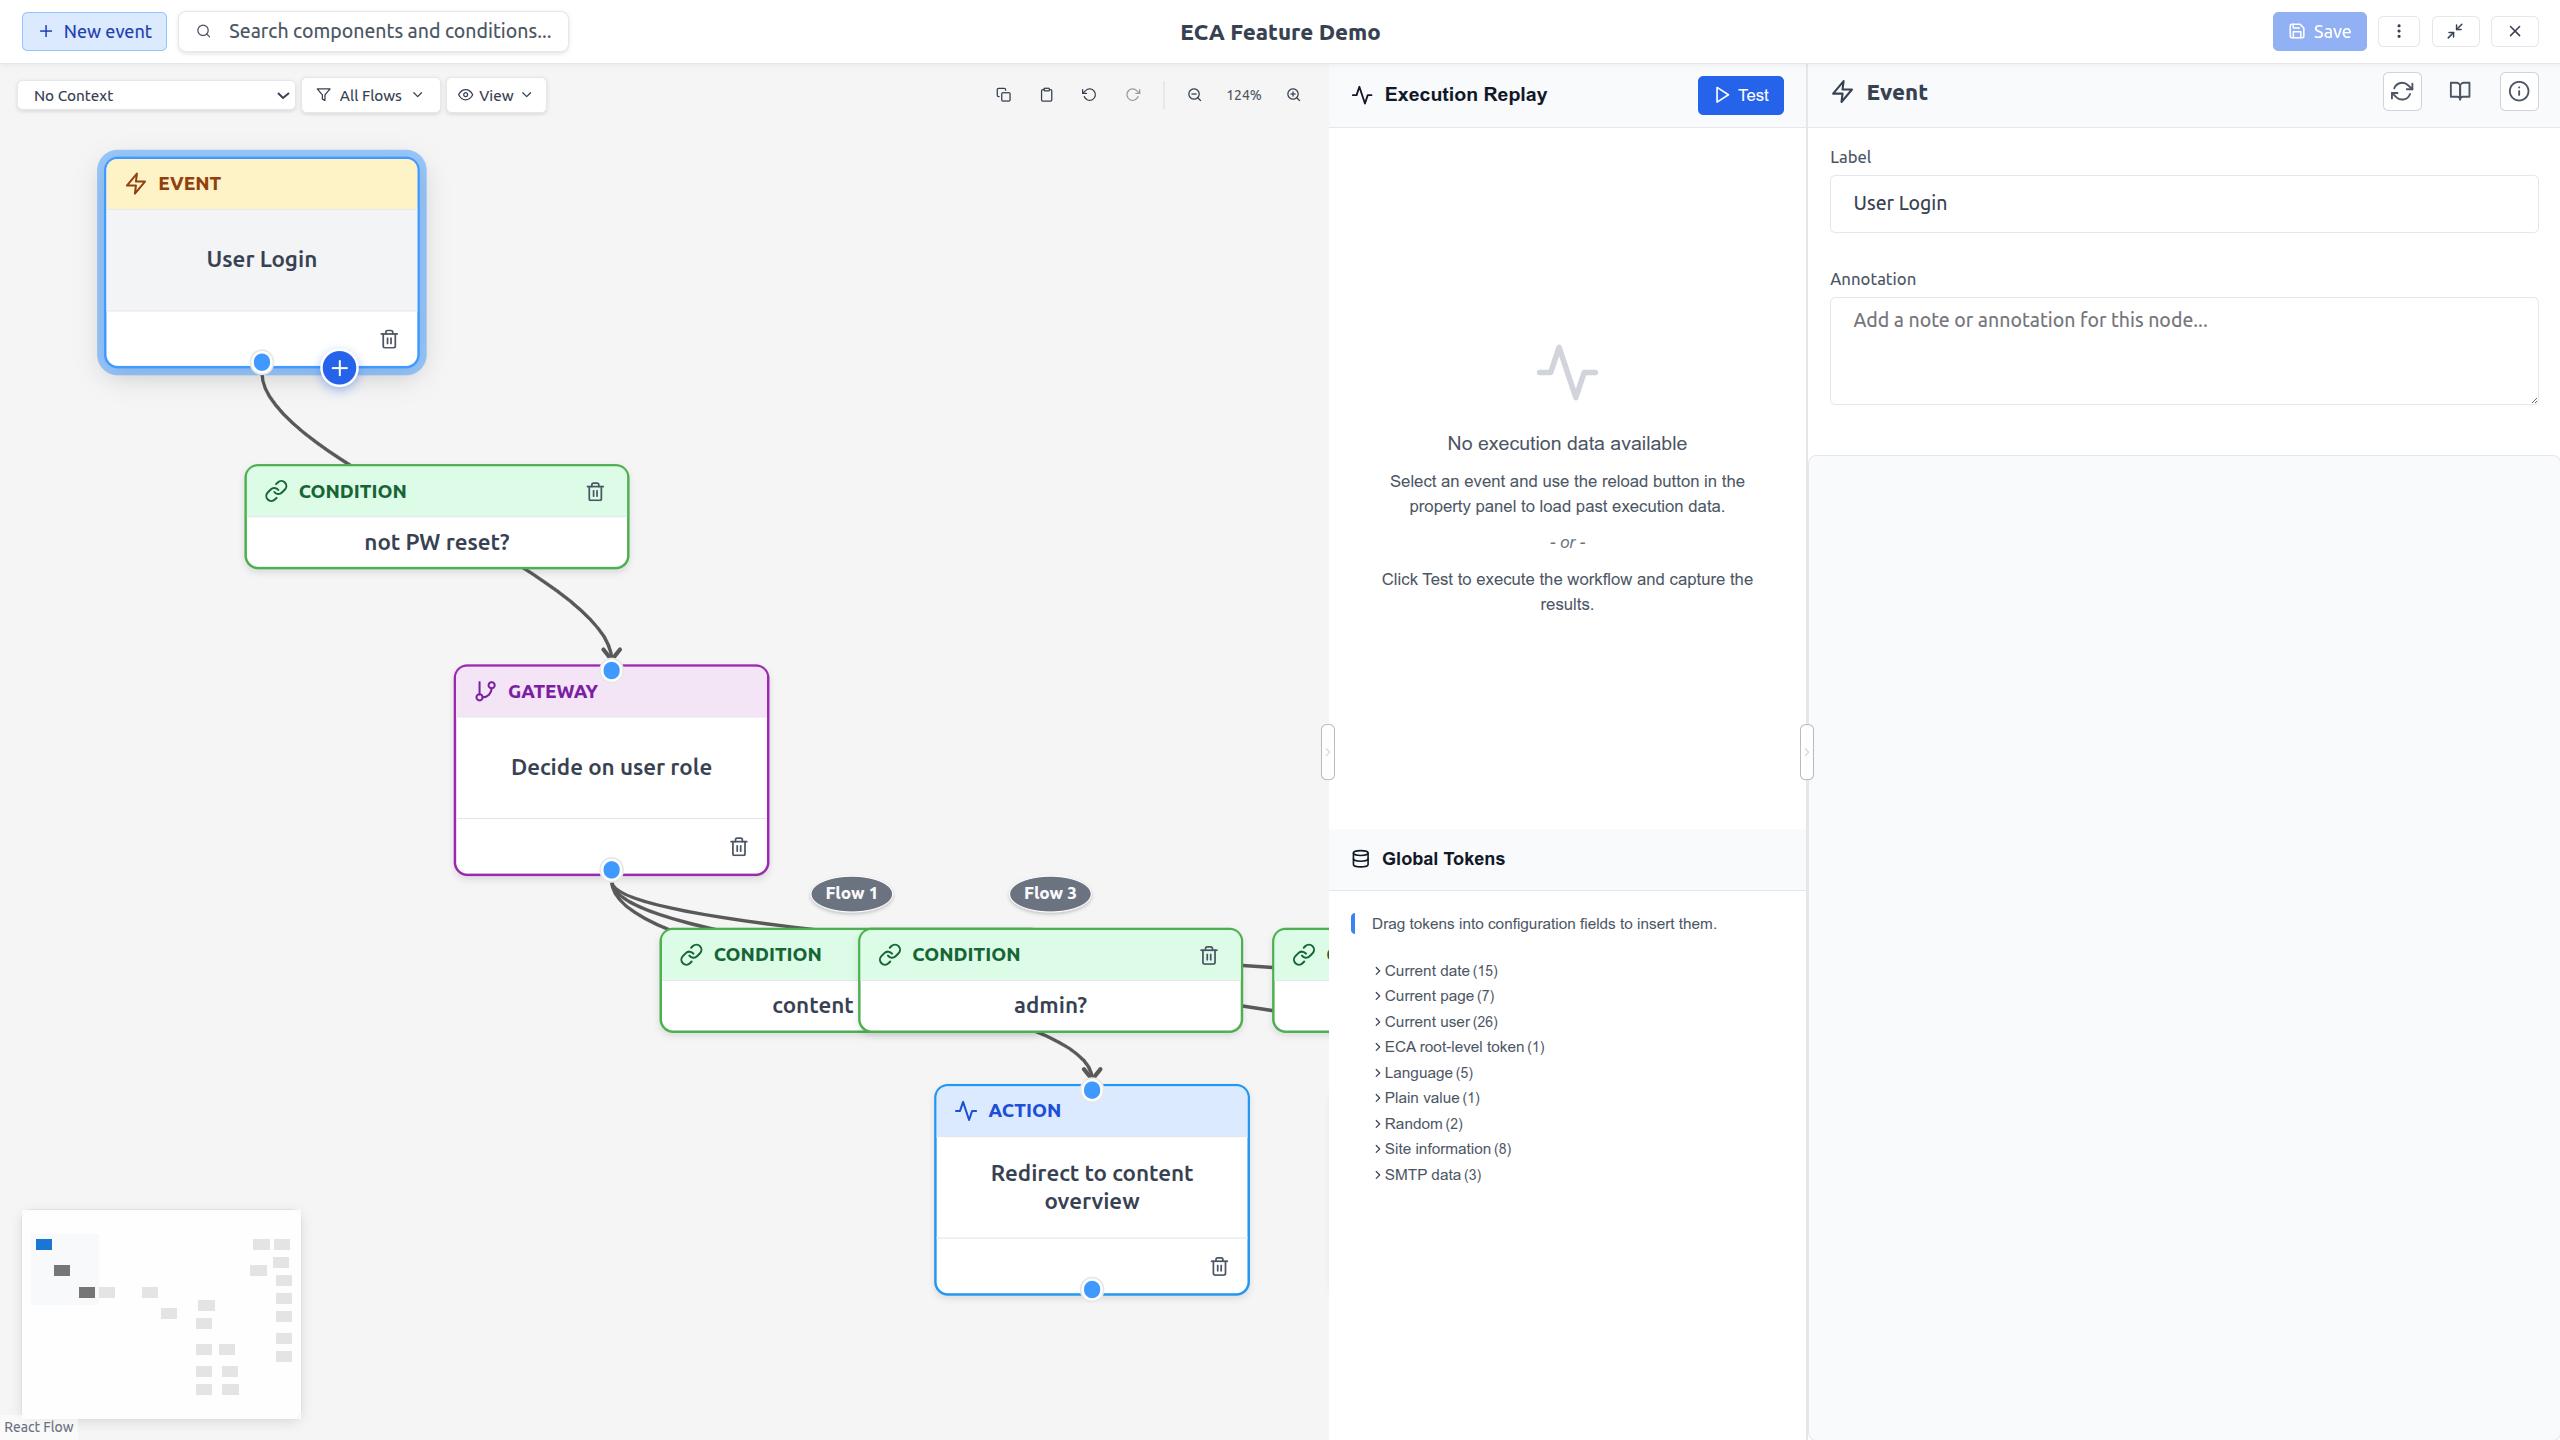The width and height of the screenshot is (2560, 1440).
Task: Add a connected node from User Login event
Action: (338, 368)
